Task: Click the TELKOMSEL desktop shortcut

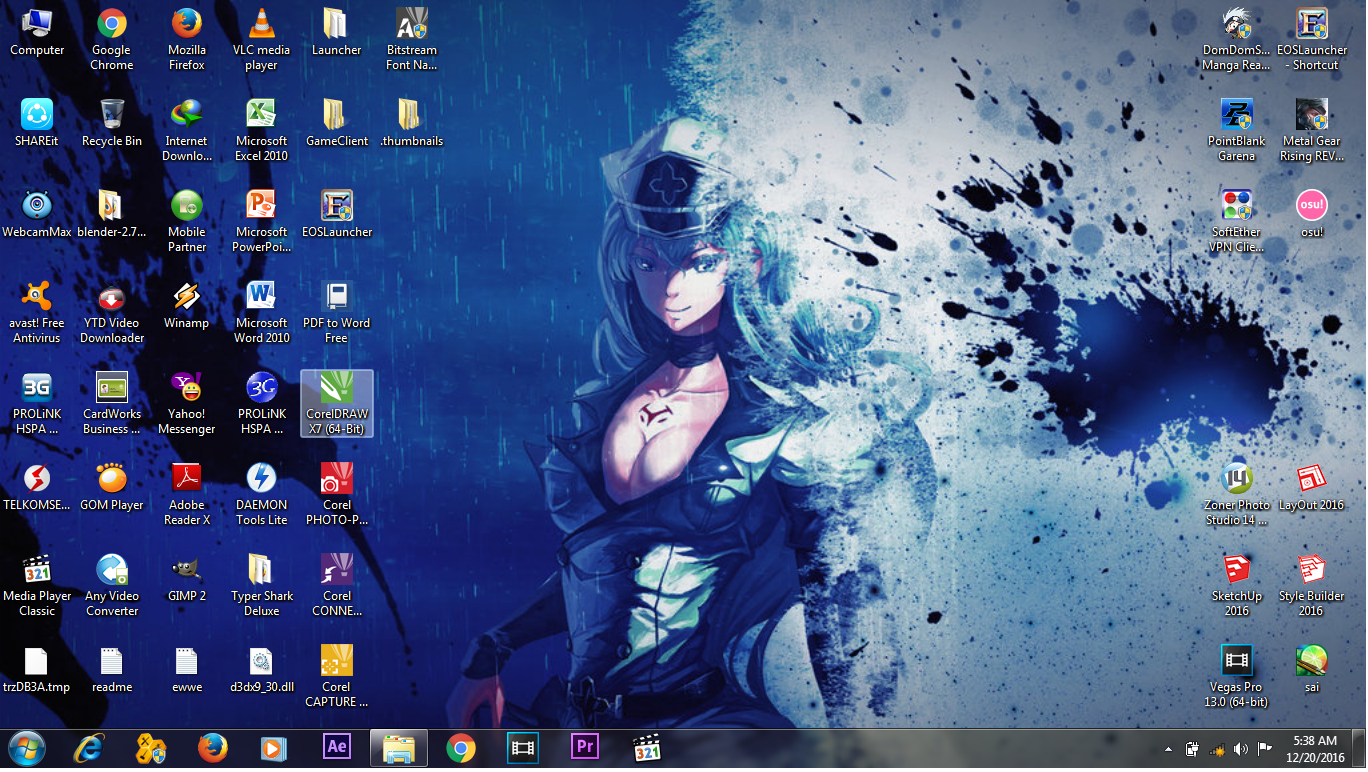Action: pyautogui.click(x=37, y=487)
